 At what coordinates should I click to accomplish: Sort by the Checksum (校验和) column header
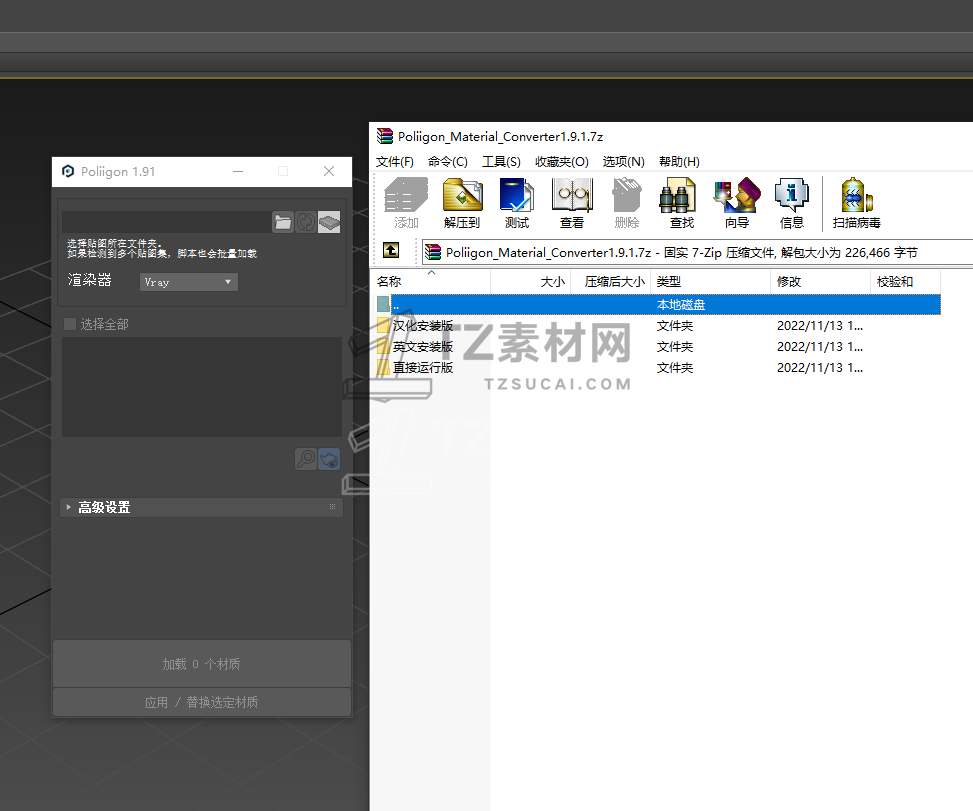(x=906, y=282)
